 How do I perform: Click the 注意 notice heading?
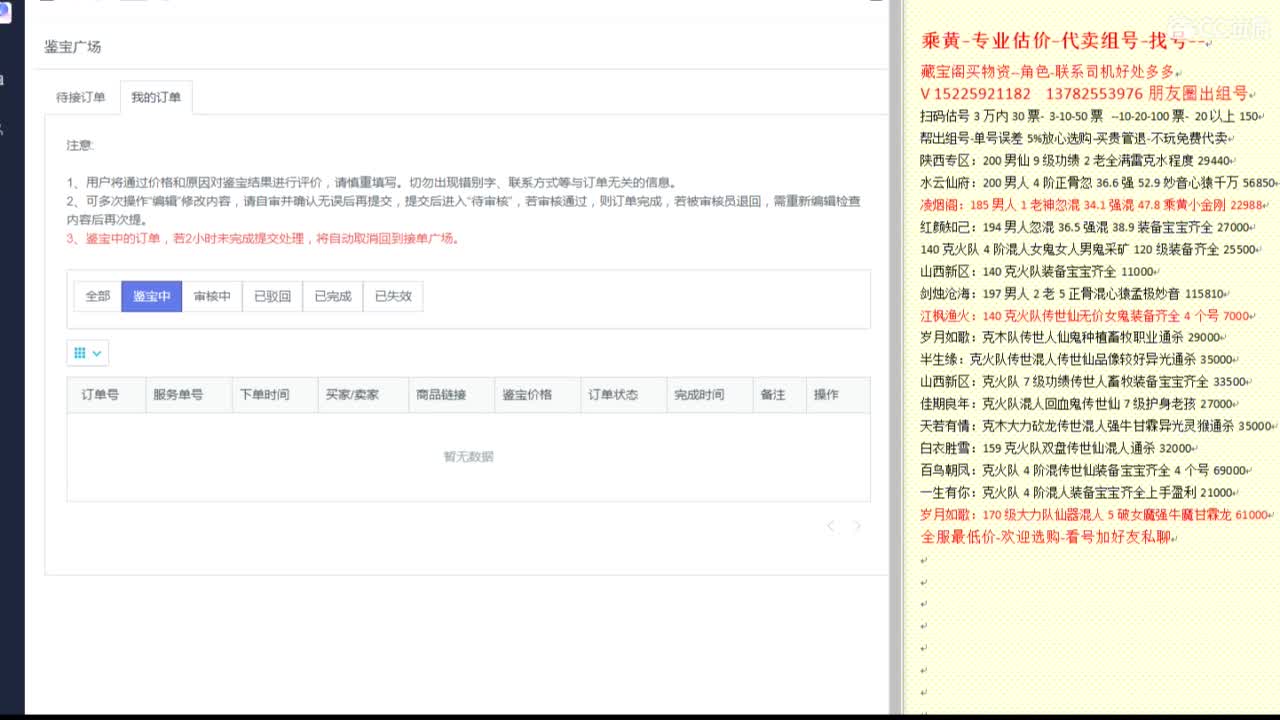coord(80,145)
